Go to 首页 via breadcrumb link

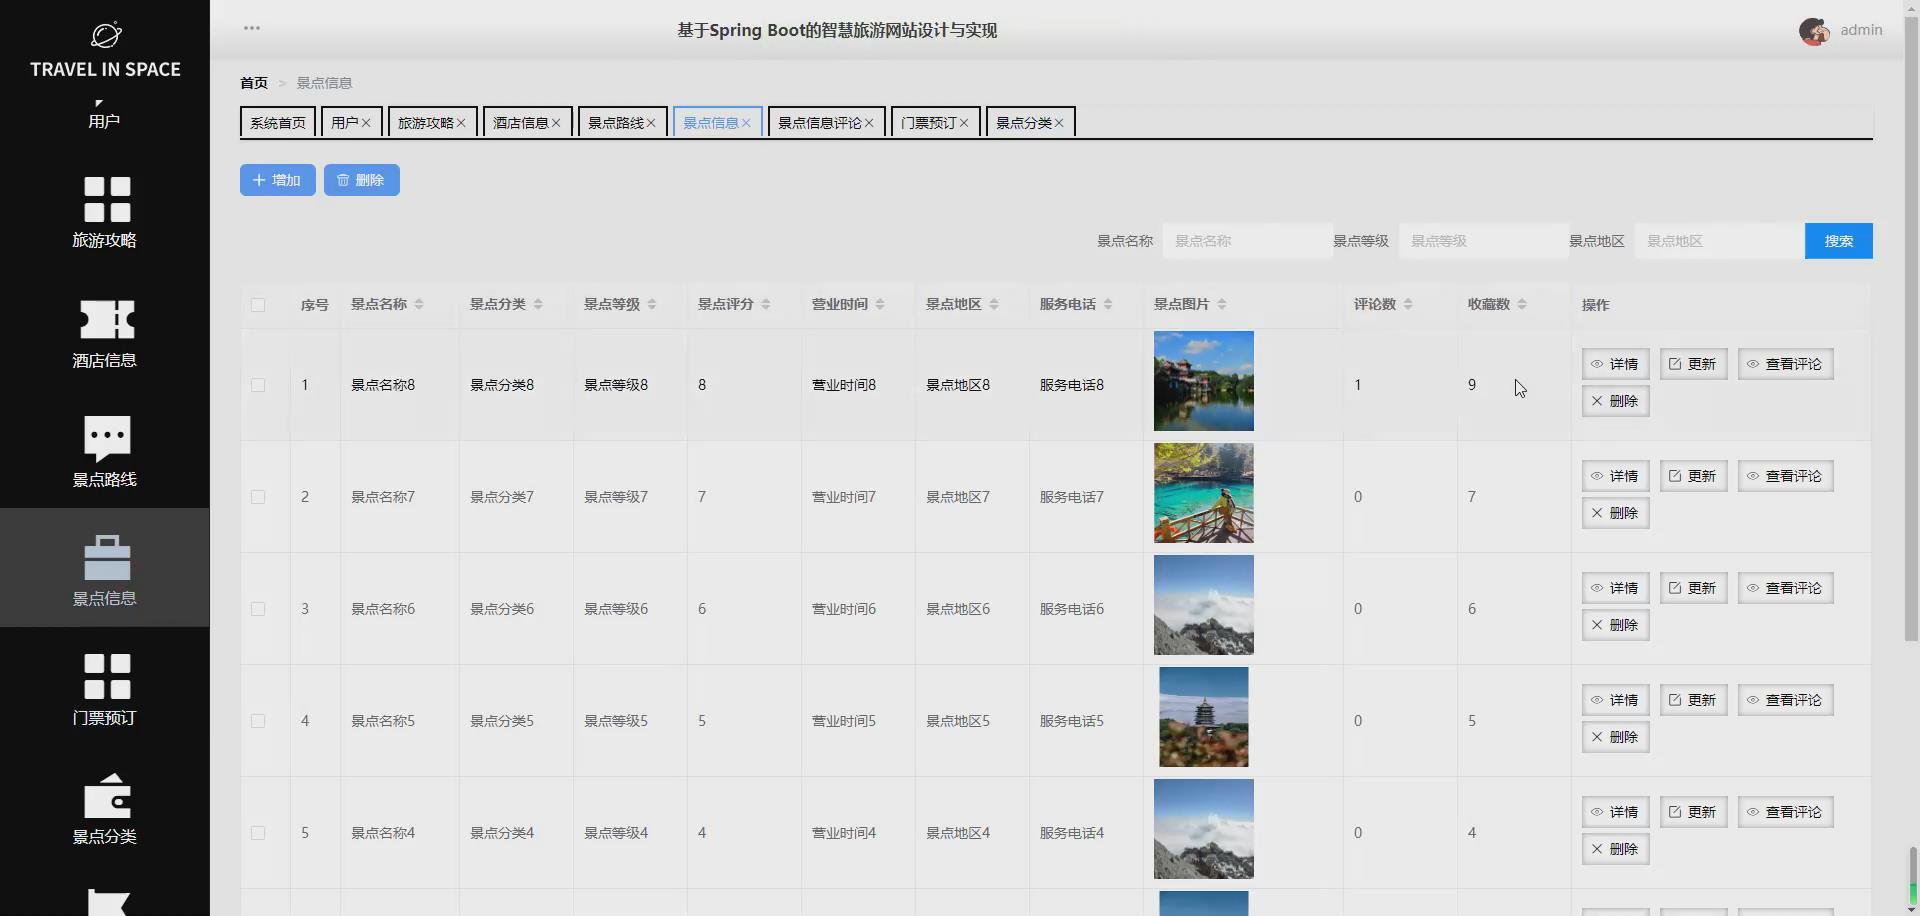[x=254, y=83]
